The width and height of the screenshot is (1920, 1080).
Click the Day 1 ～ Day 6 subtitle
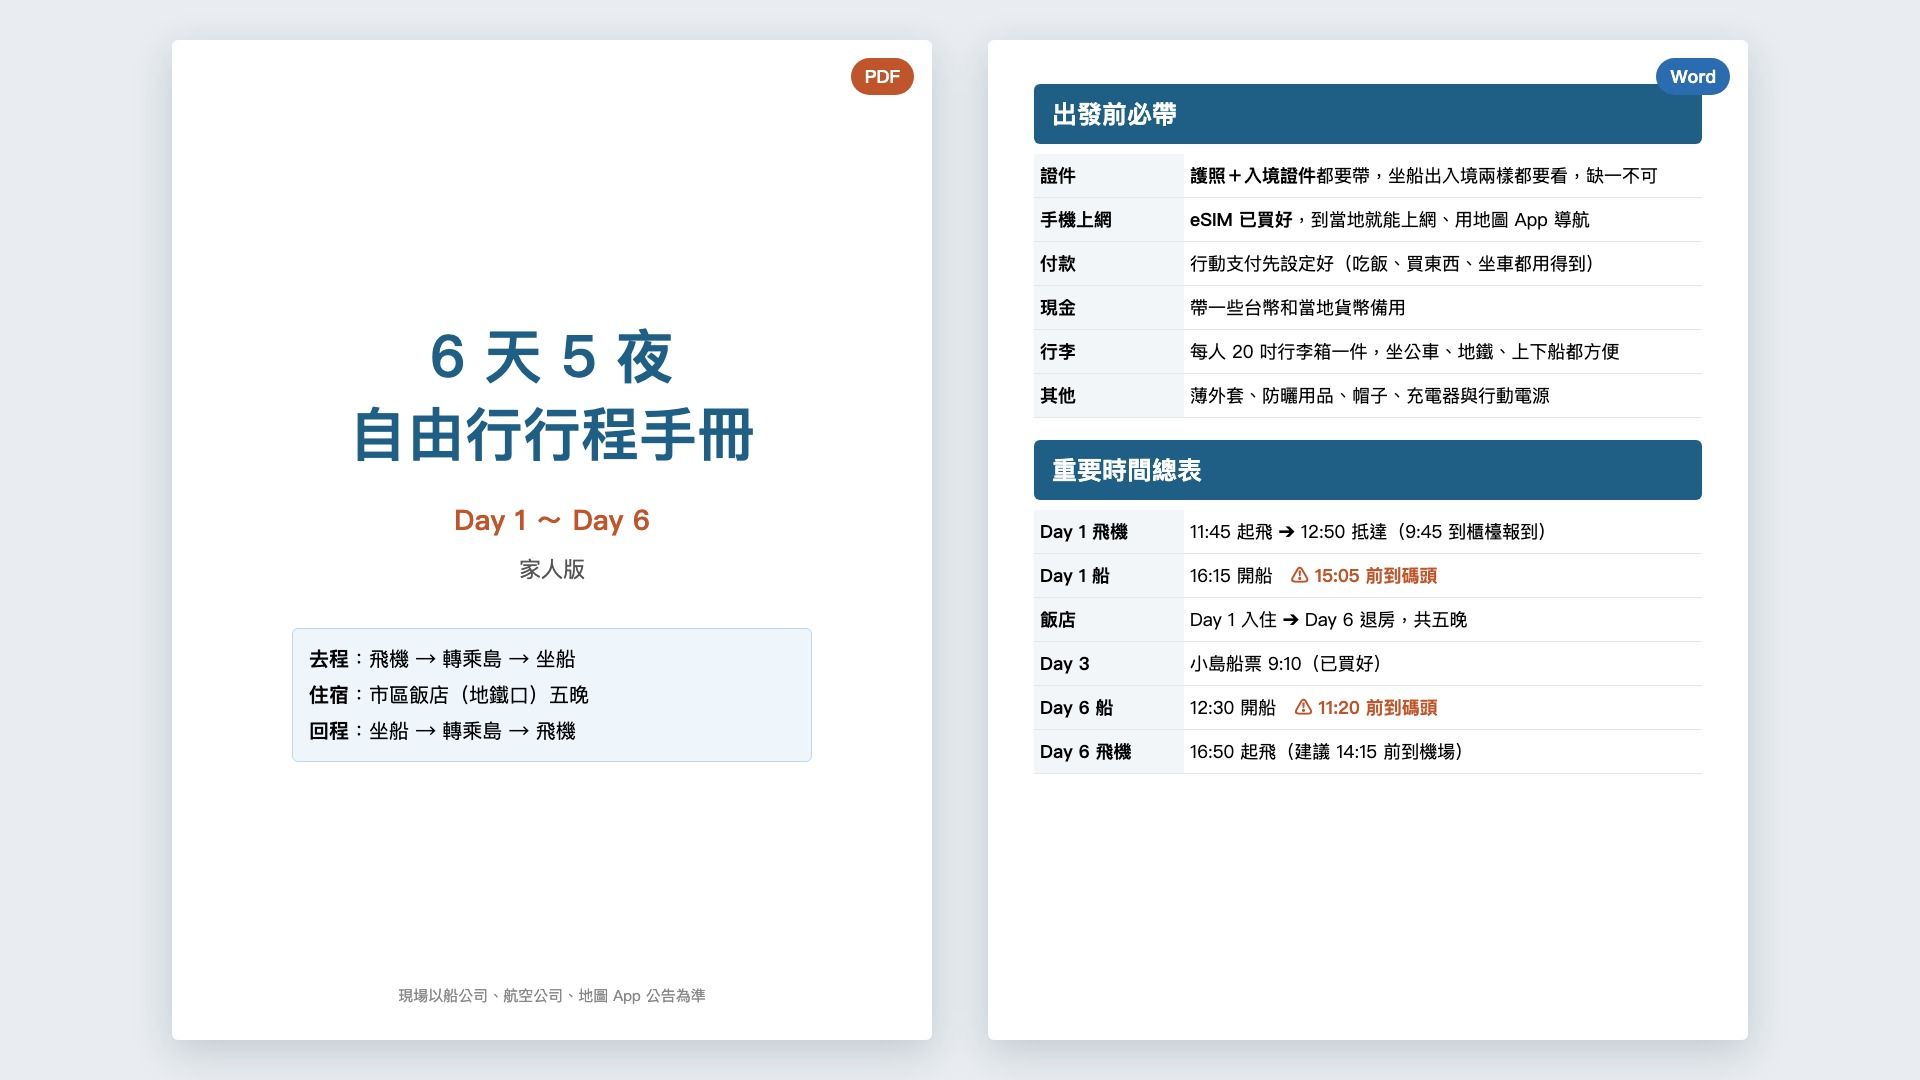click(x=552, y=520)
